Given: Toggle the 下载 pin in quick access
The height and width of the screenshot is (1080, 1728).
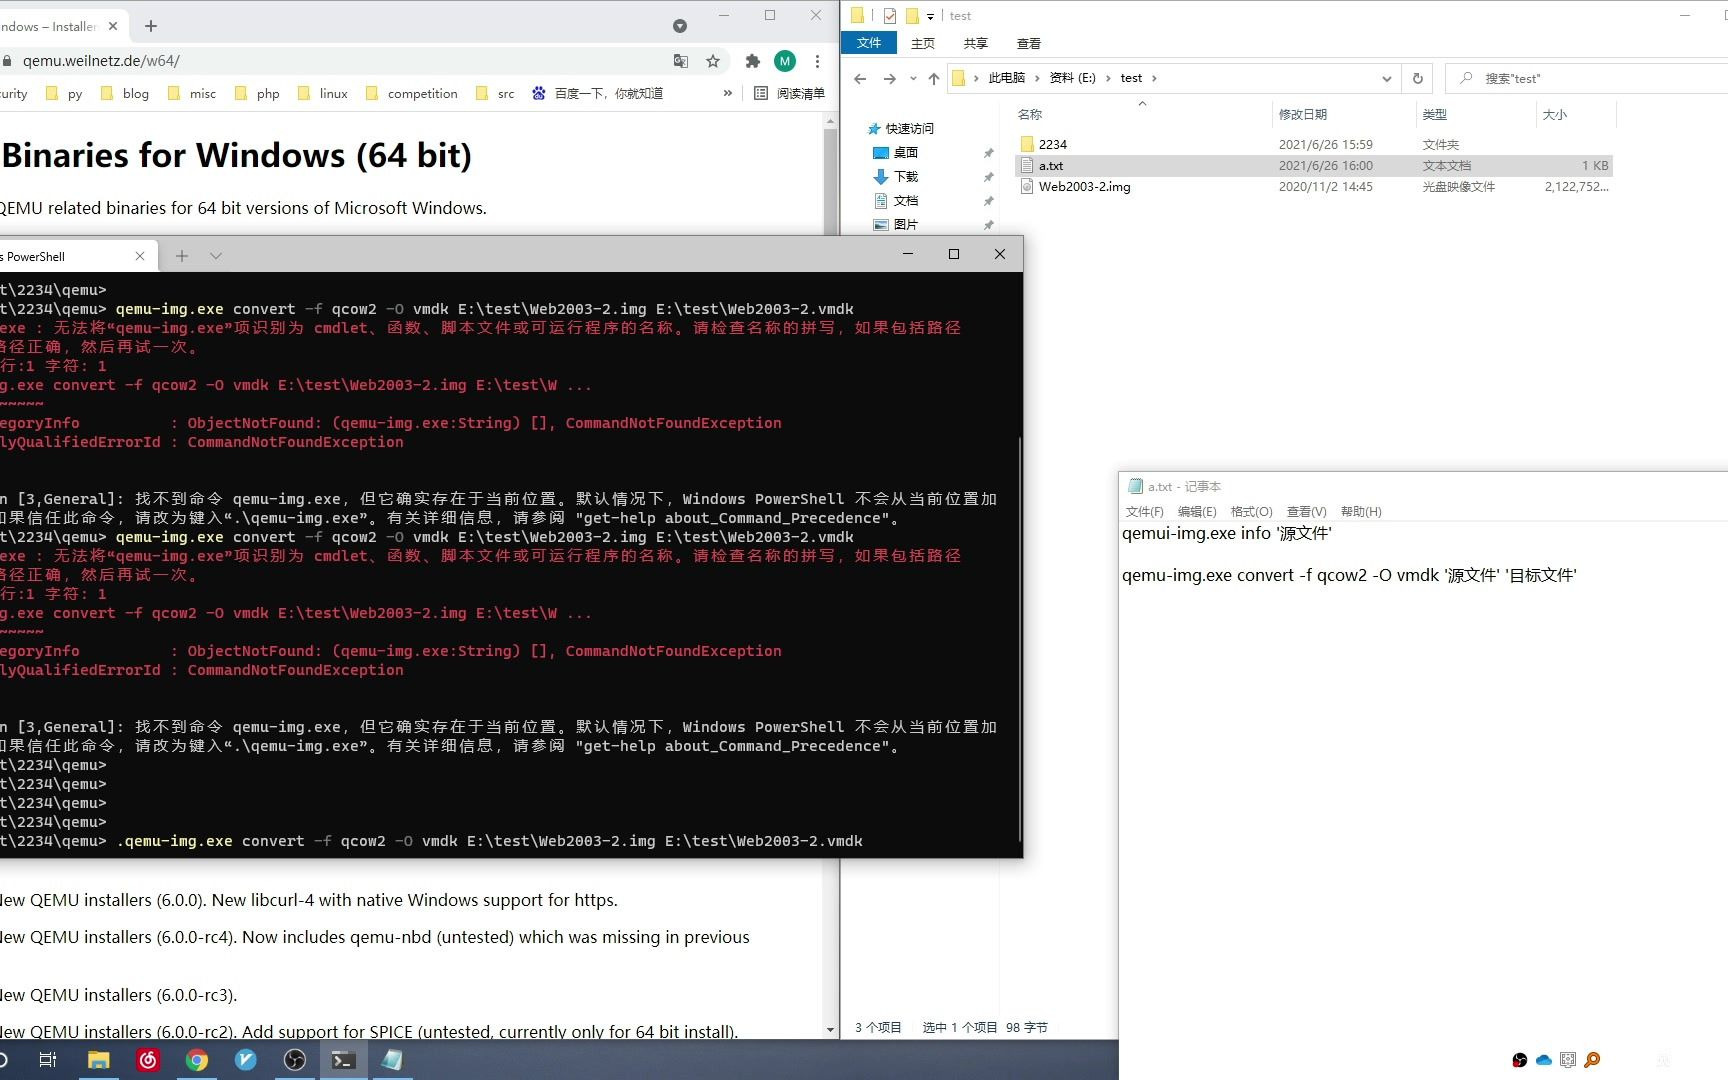Looking at the screenshot, I should pos(988,176).
